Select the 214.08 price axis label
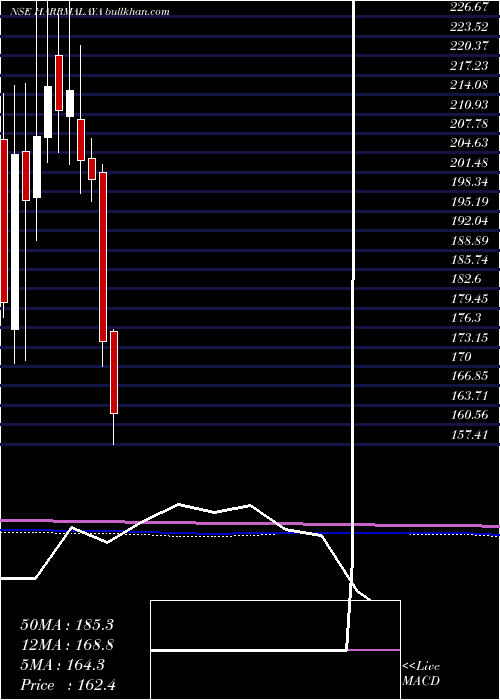The width and height of the screenshot is (500, 700). [x=470, y=85]
